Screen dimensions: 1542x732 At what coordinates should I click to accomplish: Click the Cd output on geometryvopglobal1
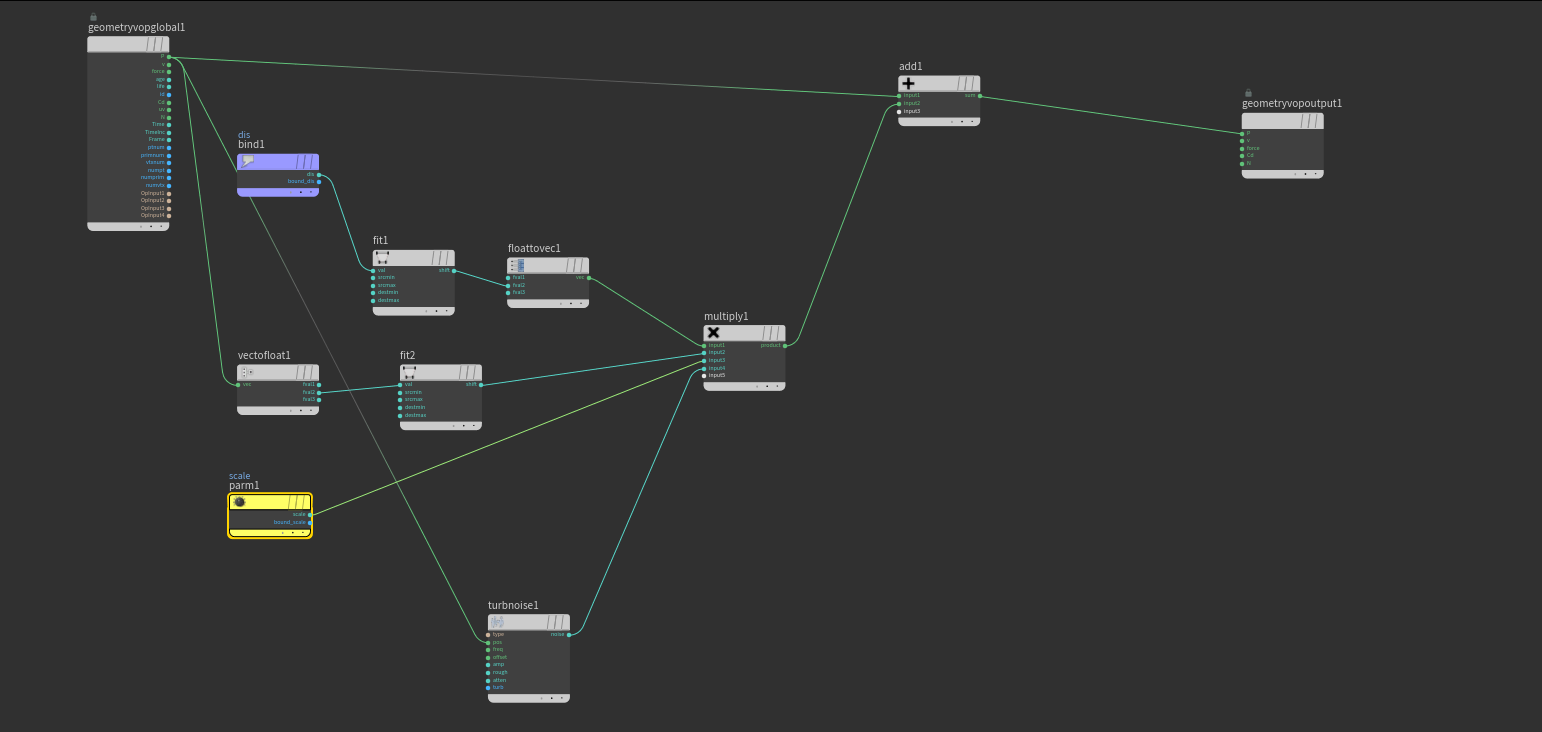pyautogui.click(x=168, y=102)
